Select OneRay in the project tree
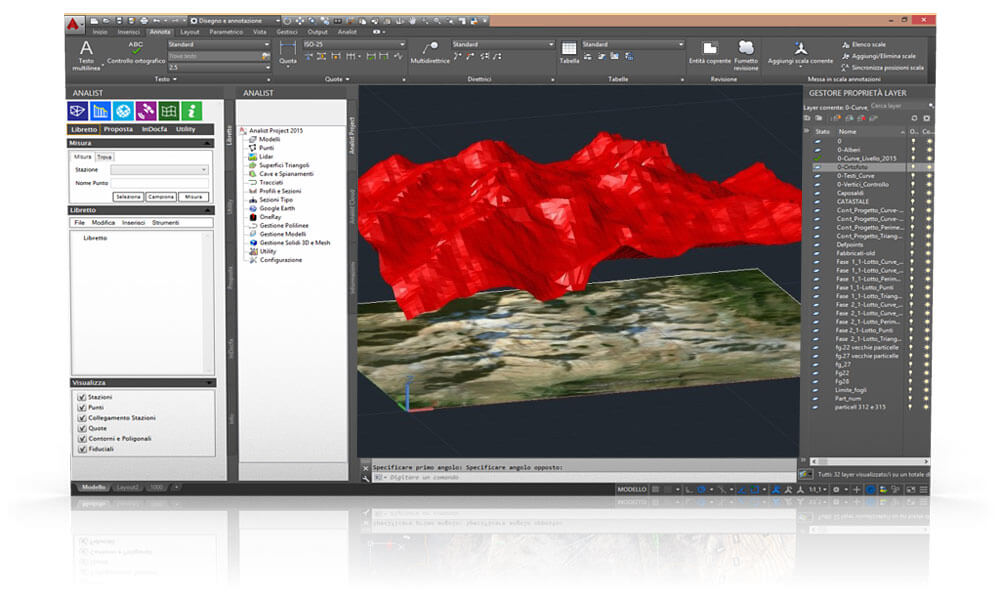This screenshot has width=1000, height=602. [x=265, y=217]
